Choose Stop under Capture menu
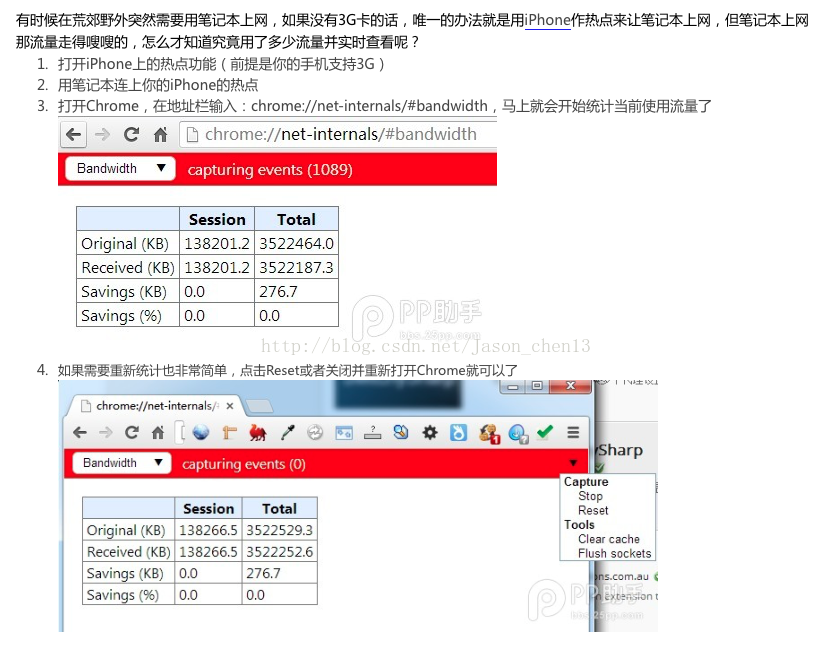This screenshot has height=671, width=832. [x=590, y=496]
